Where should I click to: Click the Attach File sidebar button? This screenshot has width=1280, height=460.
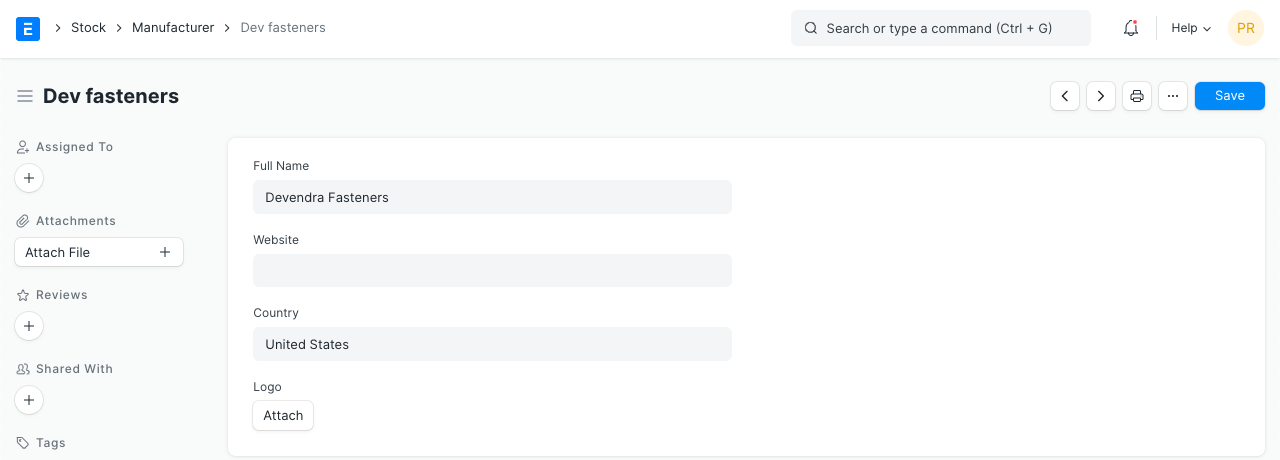pos(98,252)
